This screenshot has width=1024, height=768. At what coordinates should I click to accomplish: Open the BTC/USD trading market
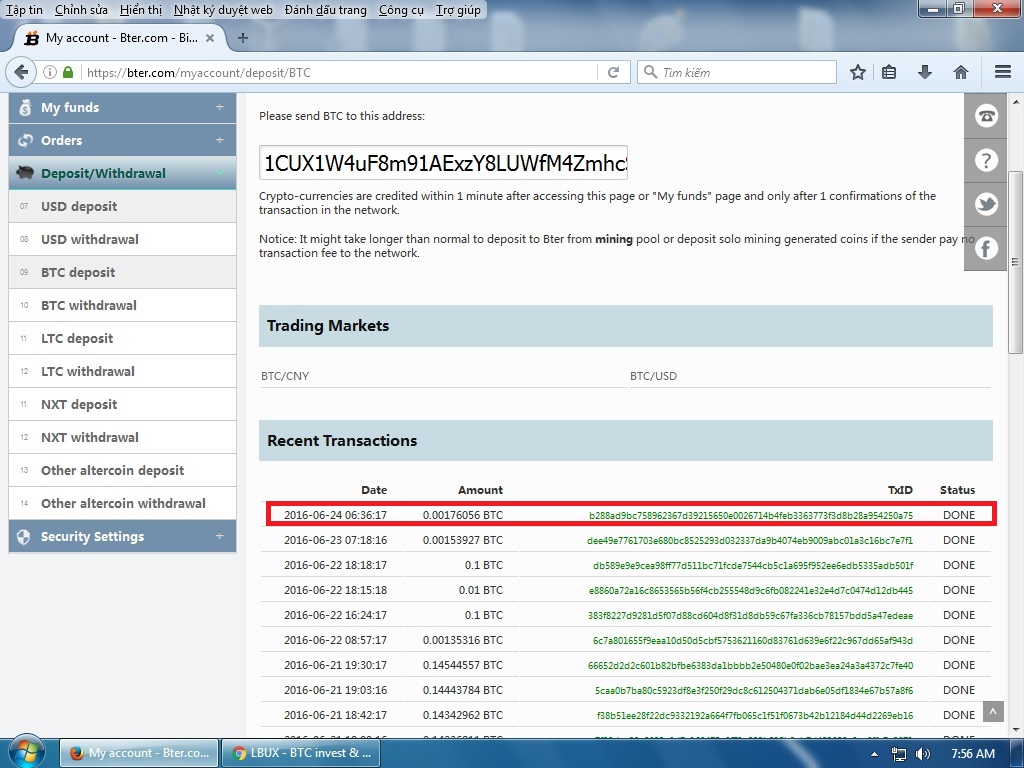coord(653,376)
